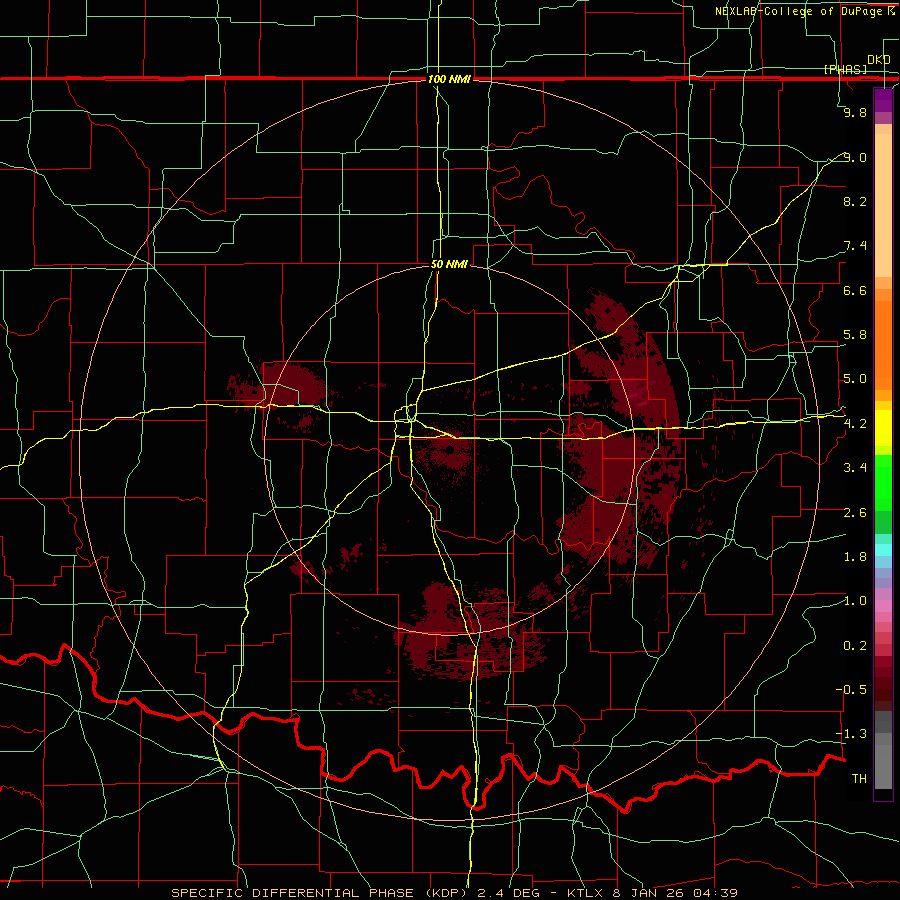The width and height of the screenshot is (900, 900).
Task: Click the 9.8 value on the color scale
Action: [x=855, y=112]
